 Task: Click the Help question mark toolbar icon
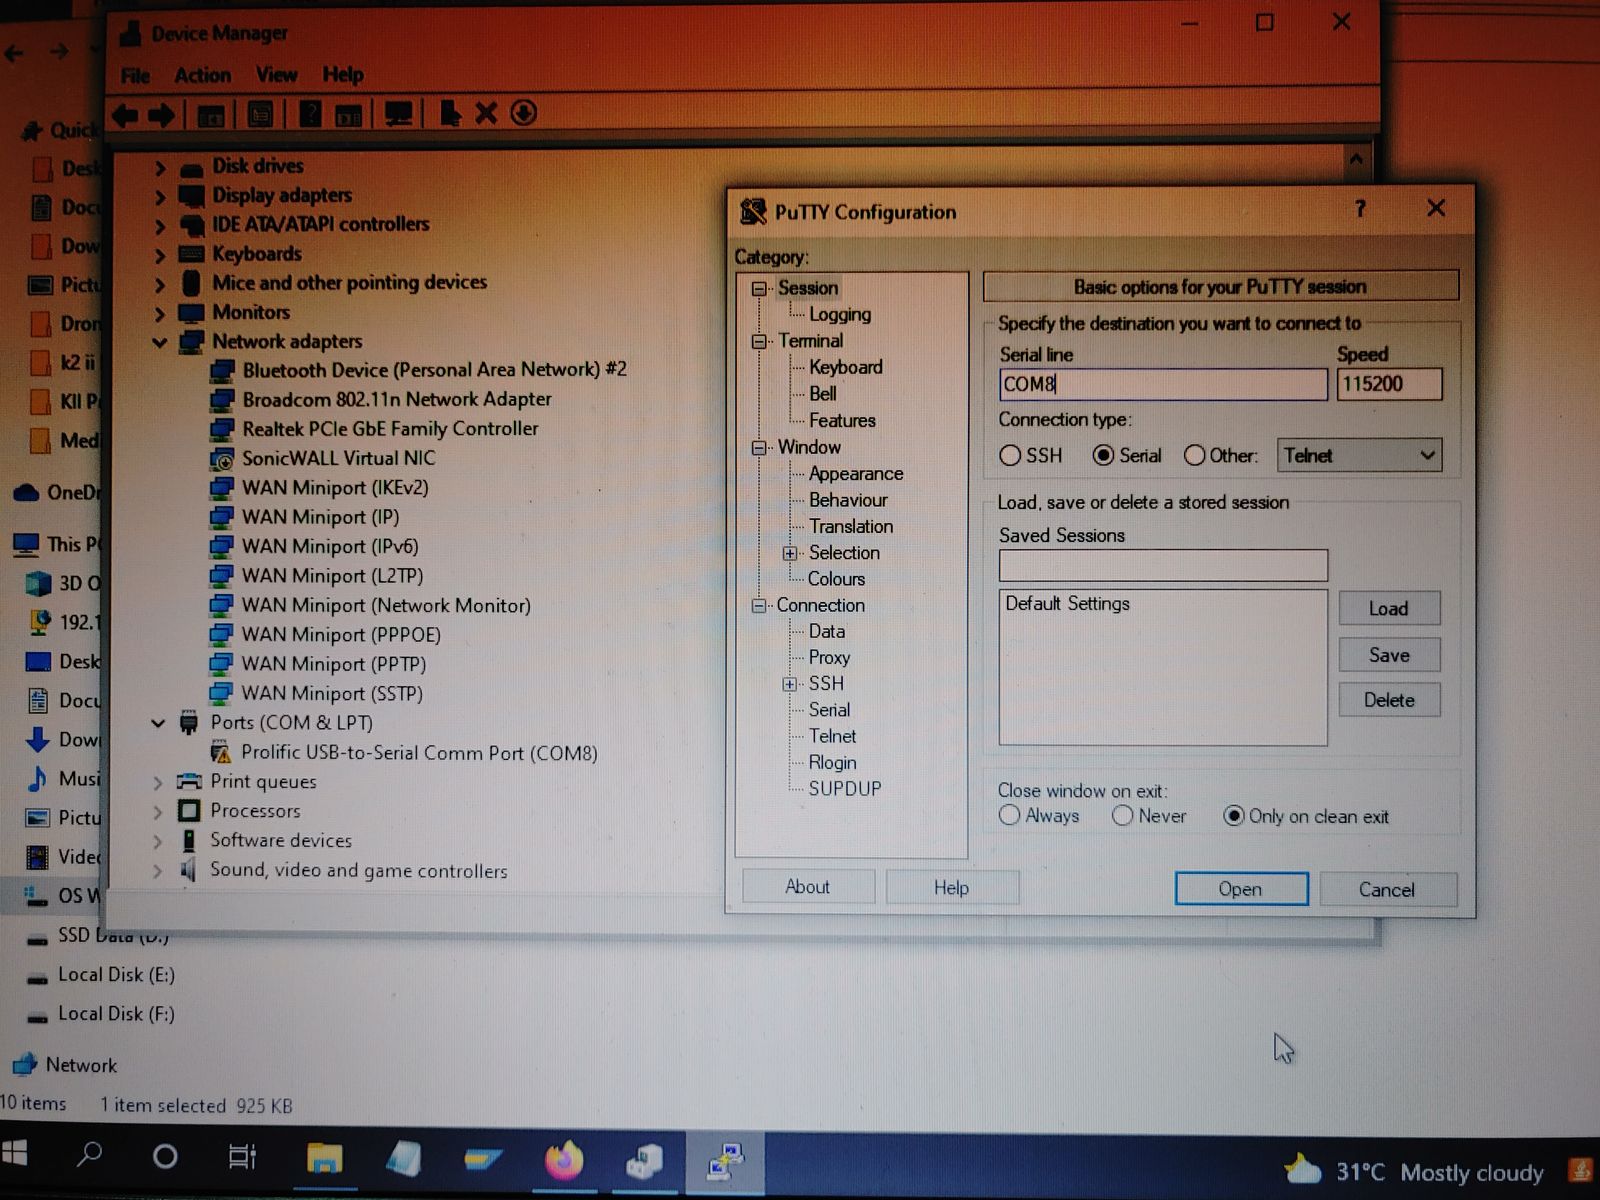pos(310,115)
